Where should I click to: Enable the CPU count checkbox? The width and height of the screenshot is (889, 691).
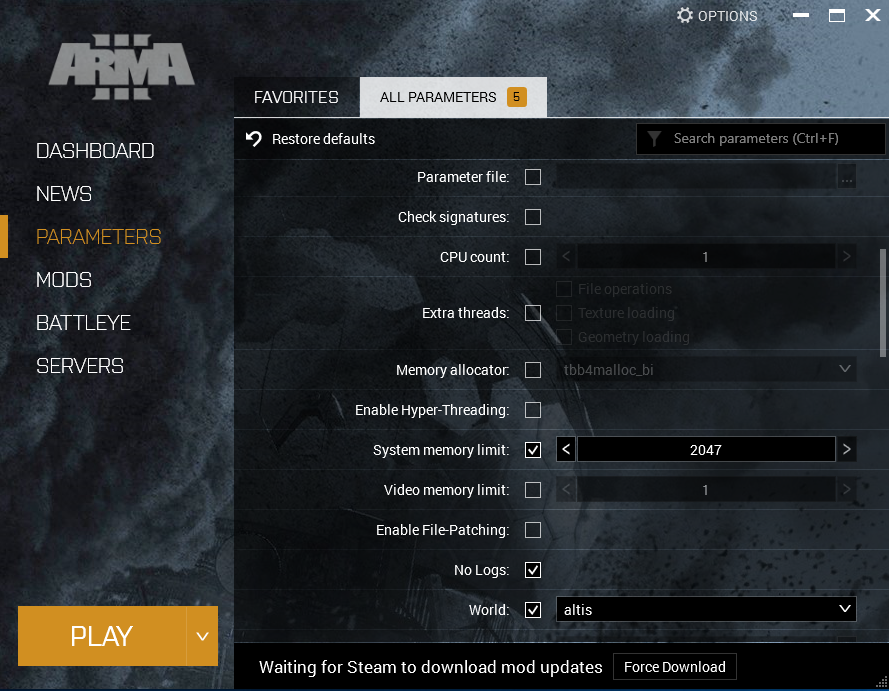pos(533,257)
